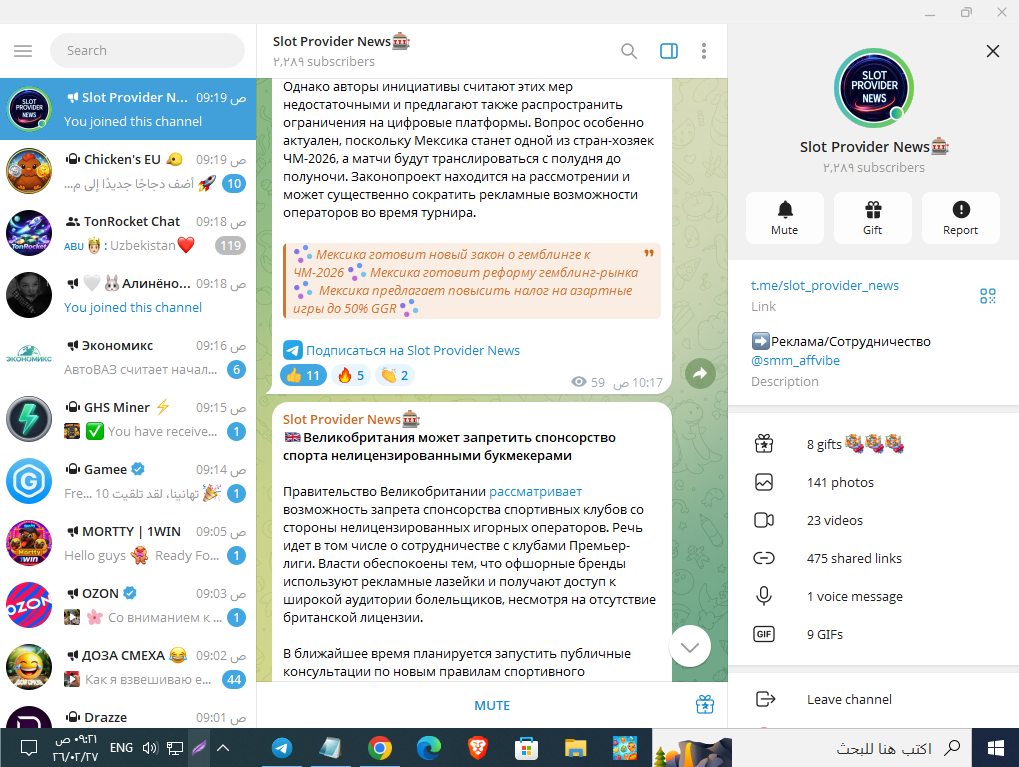Open Drazze bot chat

128,715
